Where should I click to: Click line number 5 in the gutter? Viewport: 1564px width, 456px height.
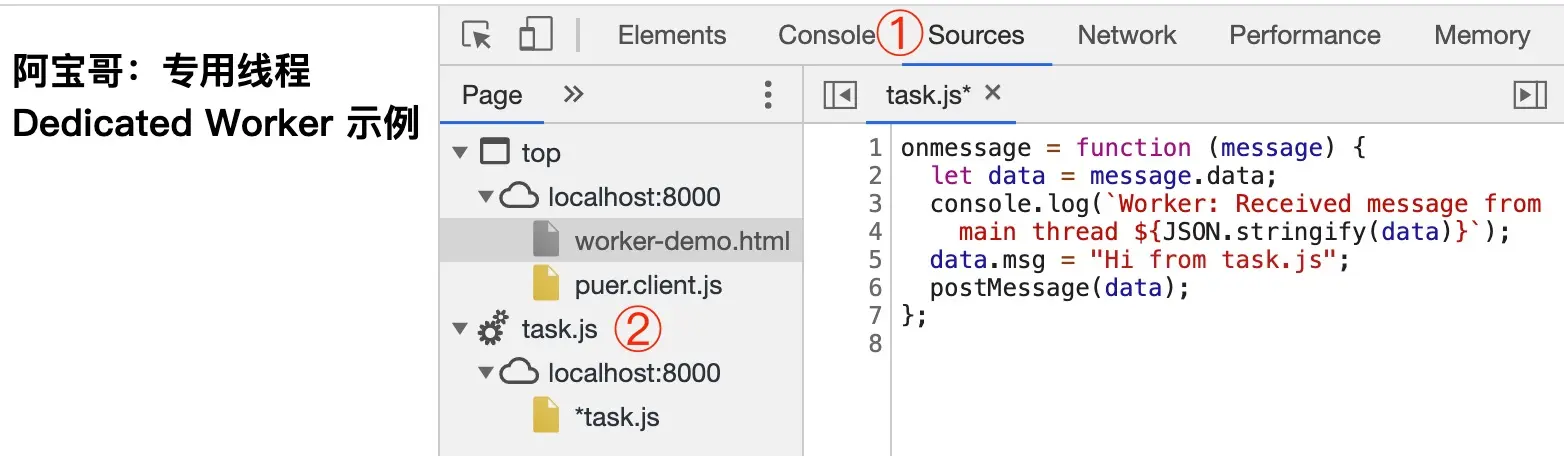[875, 260]
